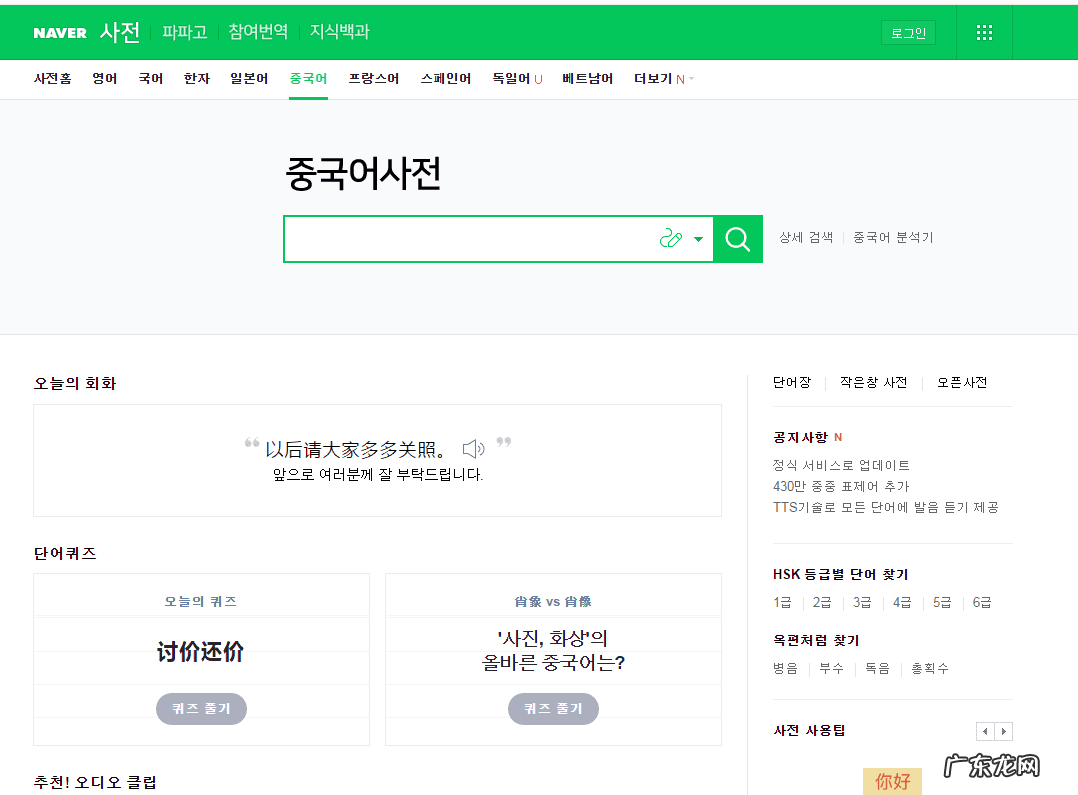Viewport: 1078px width, 795px height.
Task: Start the 讨价还价 quiz with 퀴즈 풀기
Action: pyautogui.click(x=201, y=708)
